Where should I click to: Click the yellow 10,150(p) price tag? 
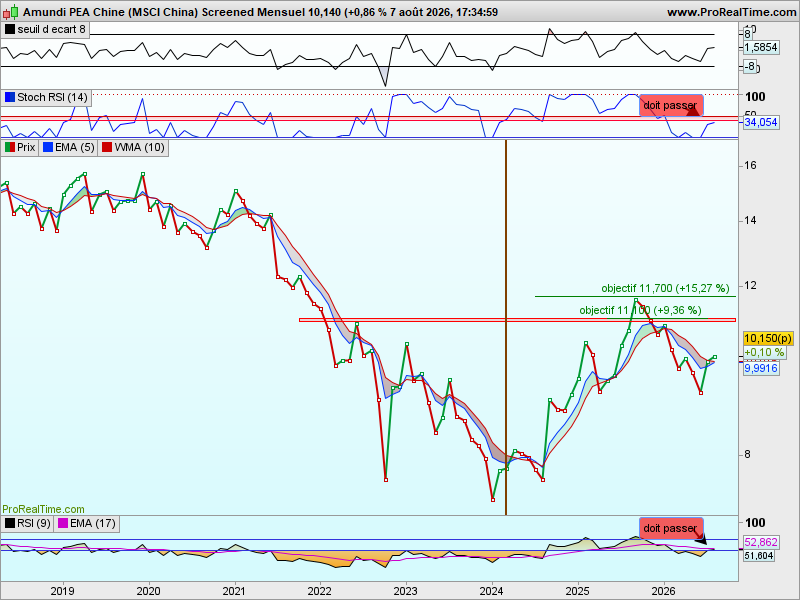(x=768, y=338)
